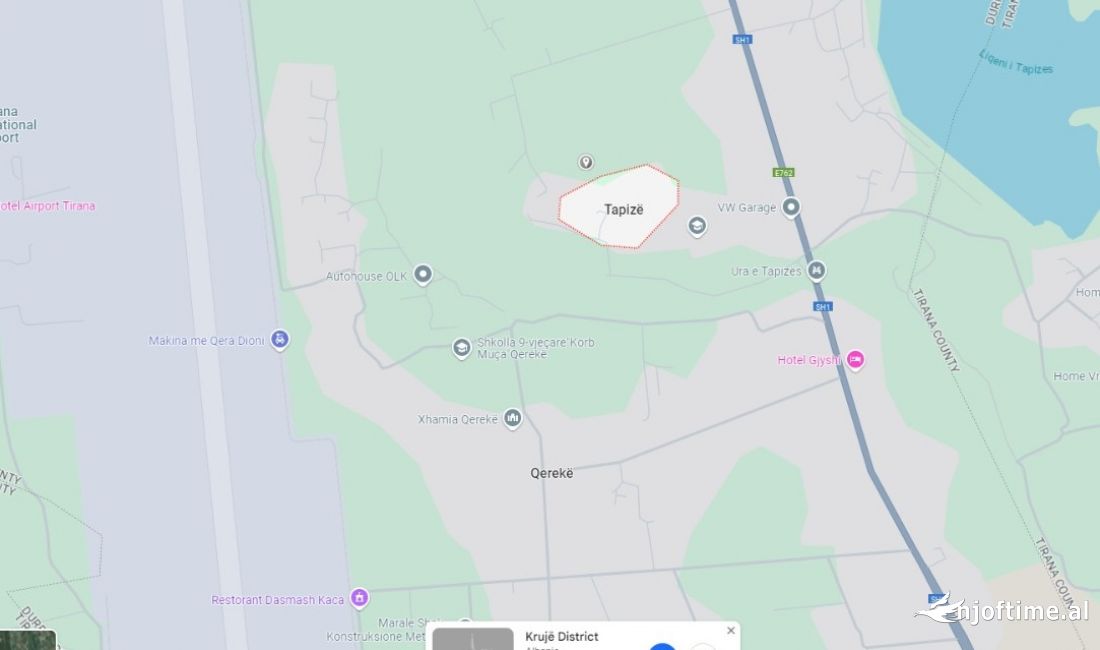Open Makina me Qera Dioni car rental icon
This screenshot has height=650, width=1100.
click(279, 339)
